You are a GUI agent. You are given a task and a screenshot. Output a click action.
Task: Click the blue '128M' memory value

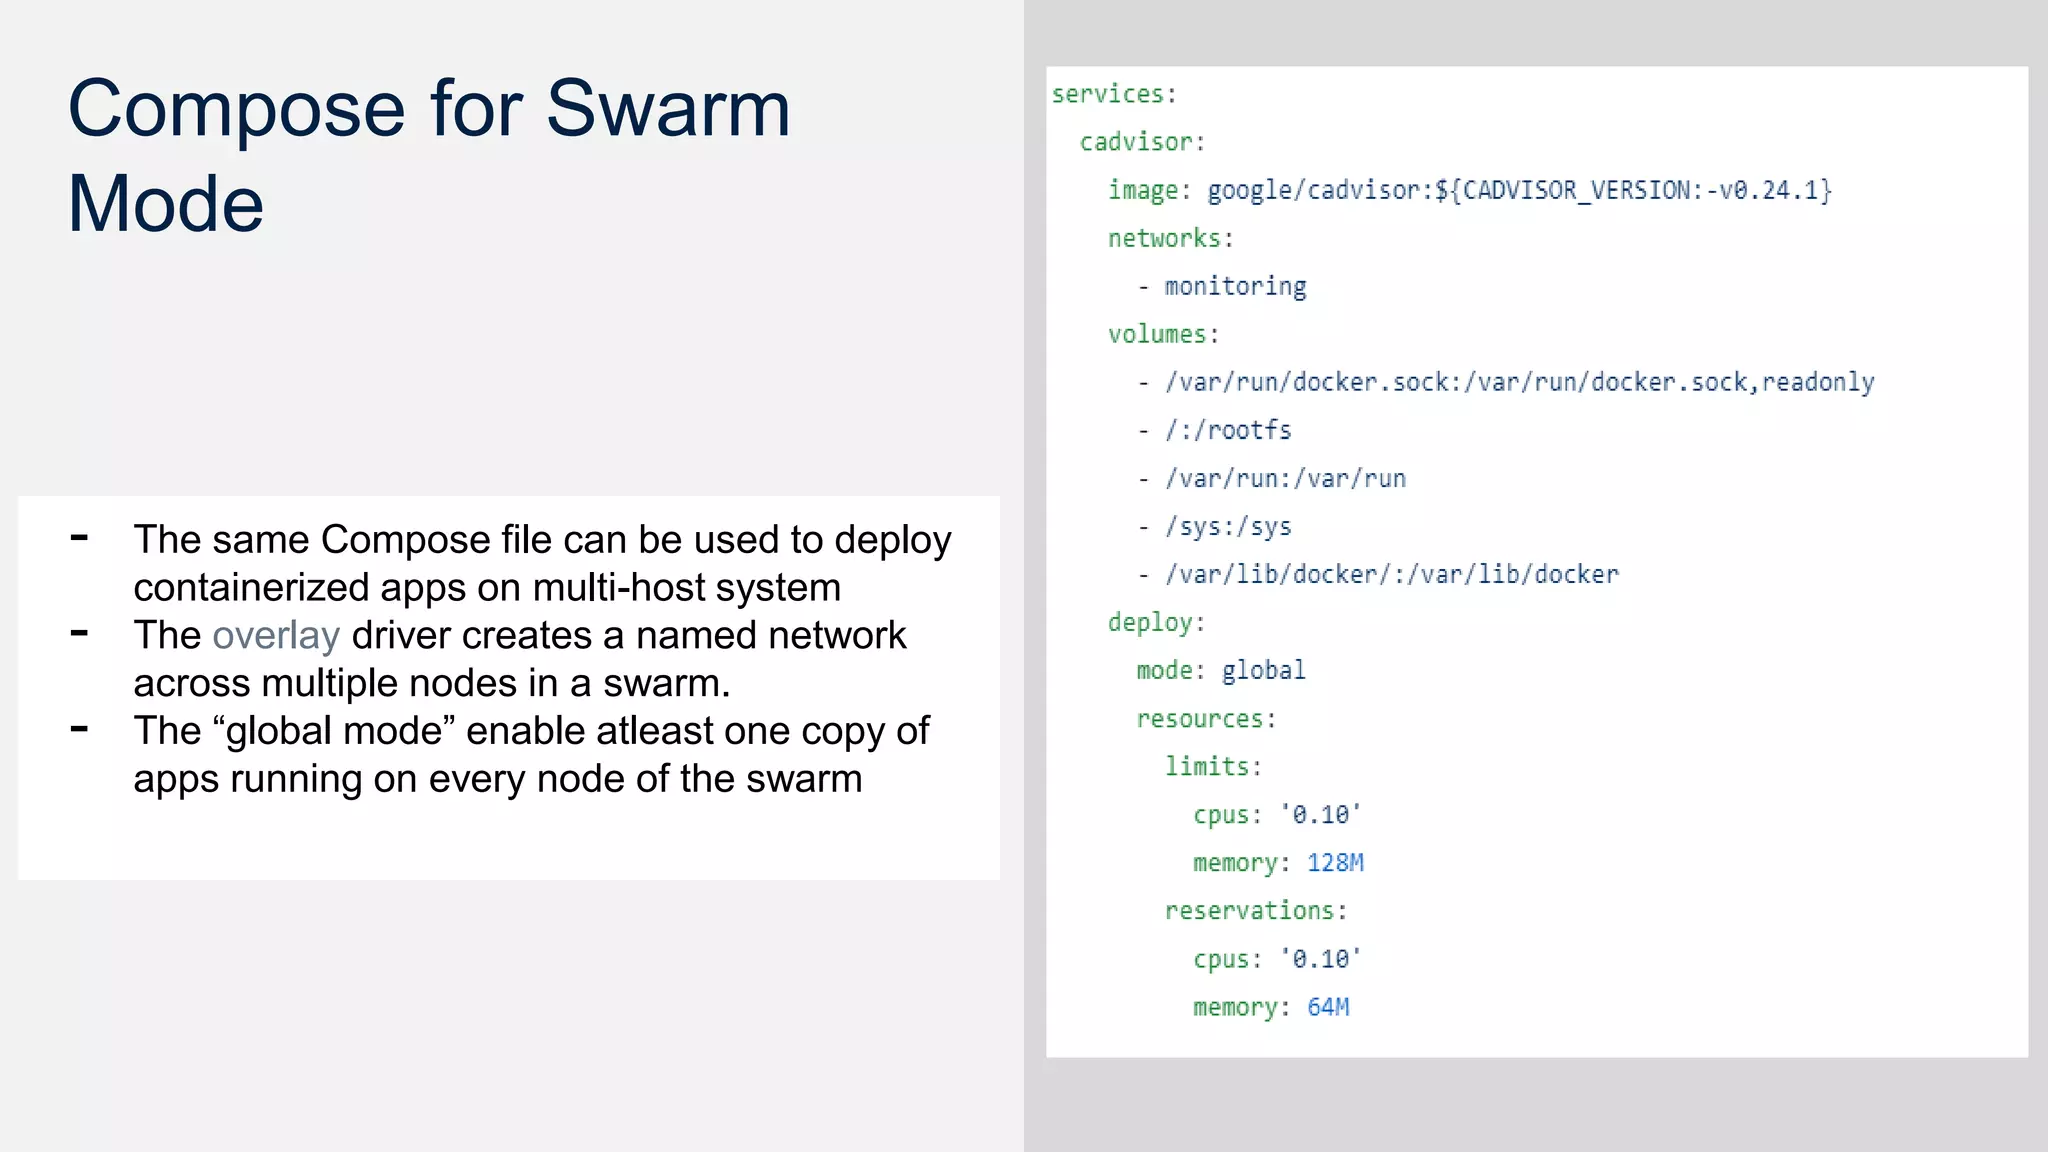point(1335,863)
